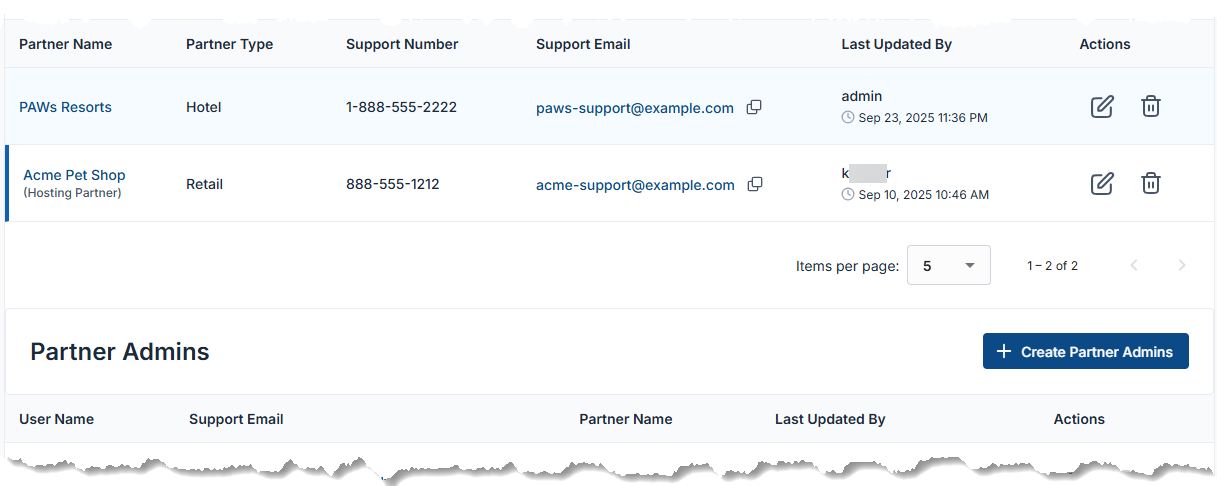This screenshot has width=1217, height=486.
Task: Click Last Updated By header in partners table
Action: [896, 44]
